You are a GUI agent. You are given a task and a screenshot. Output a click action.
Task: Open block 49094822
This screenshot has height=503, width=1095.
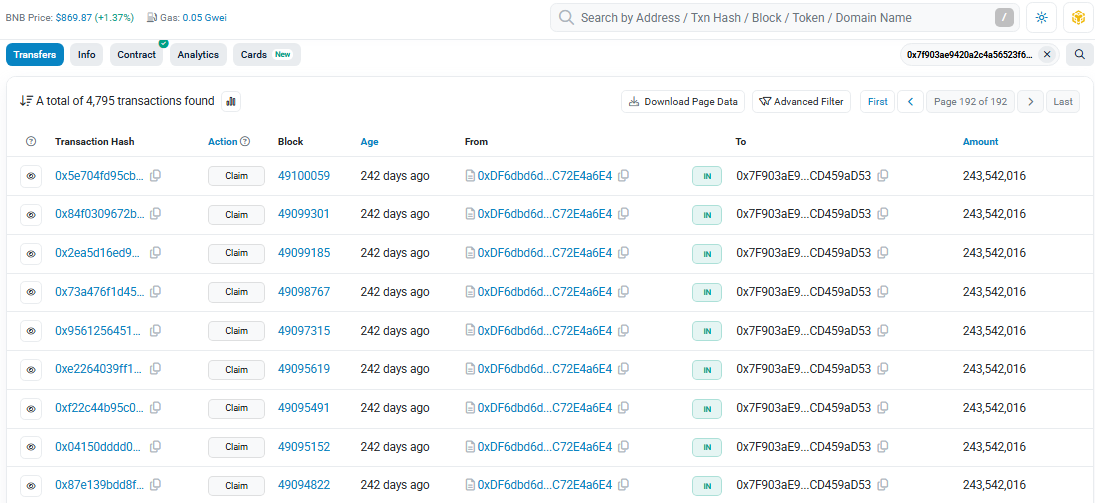pos(304,485)
